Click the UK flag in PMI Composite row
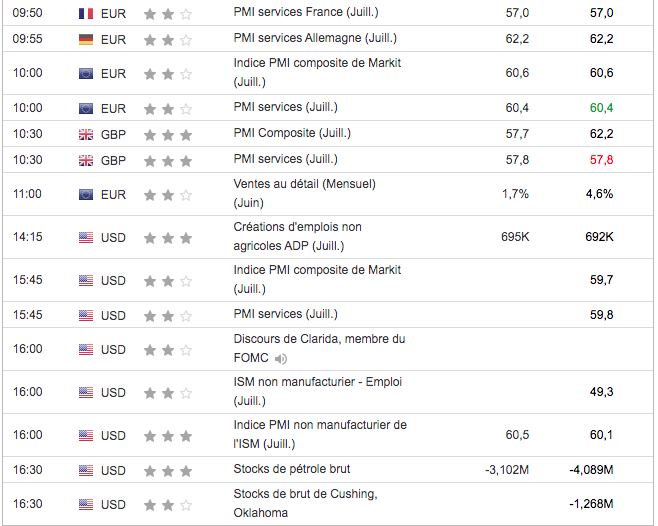 86,134
